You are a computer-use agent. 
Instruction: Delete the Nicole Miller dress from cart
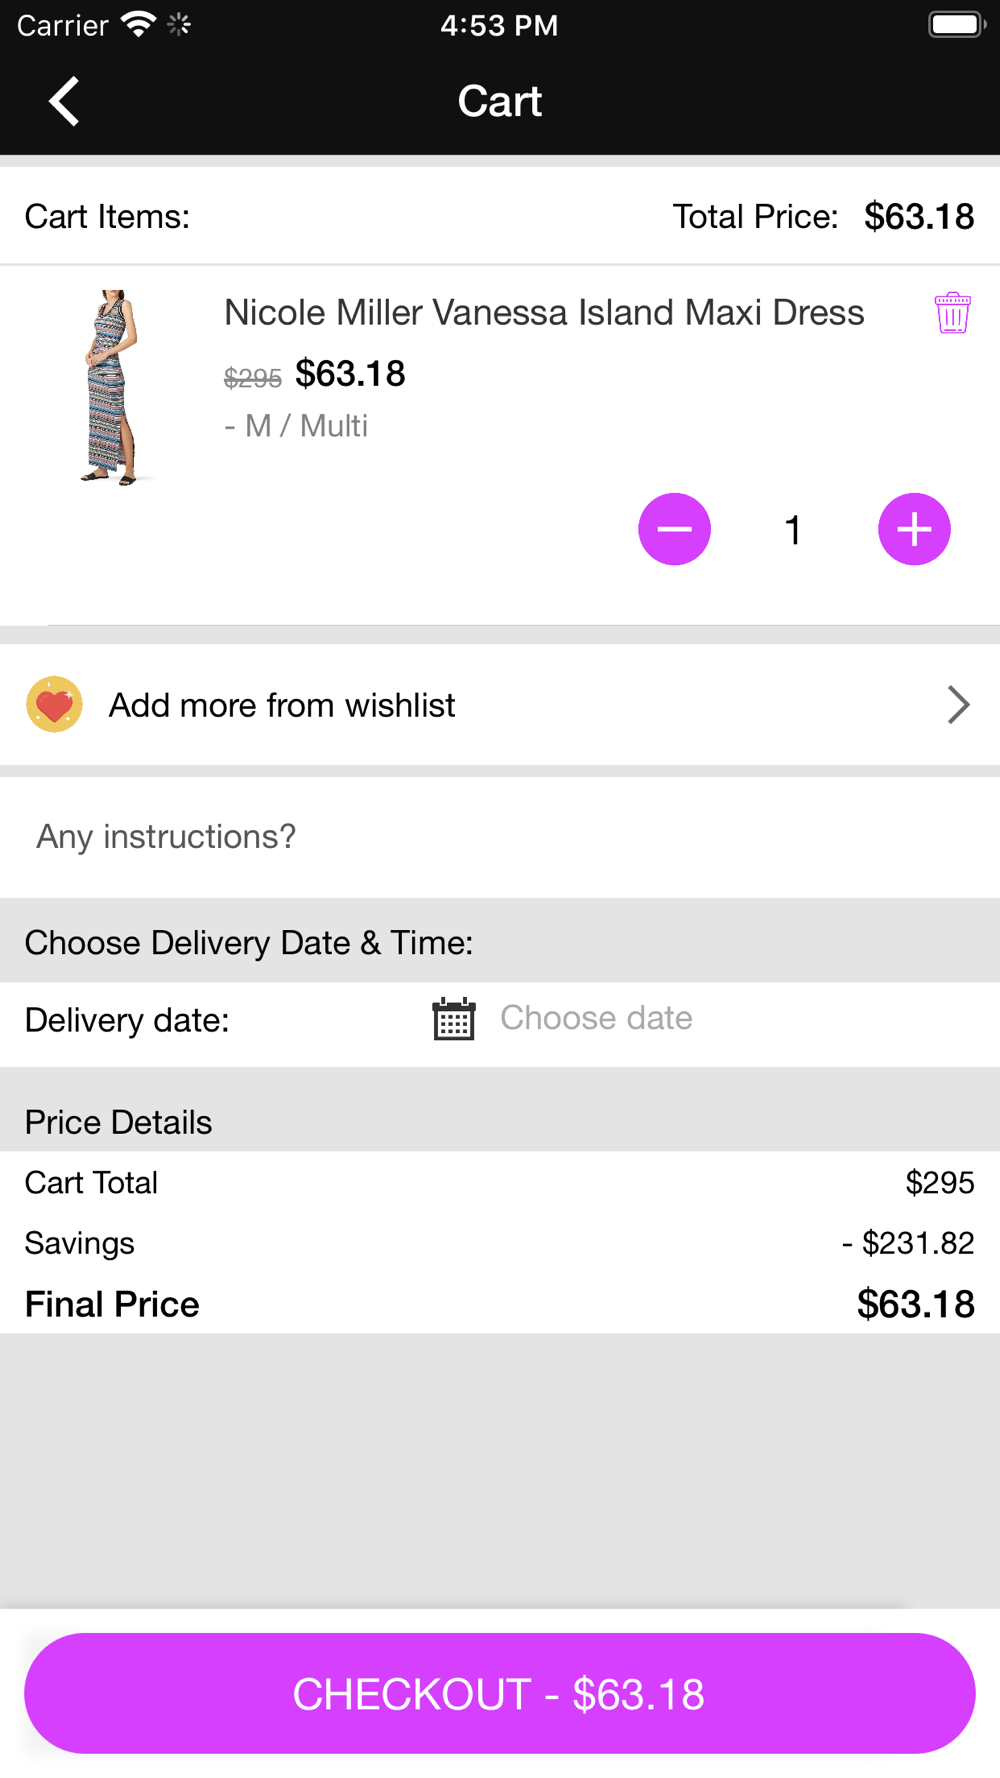pos(952,313)
